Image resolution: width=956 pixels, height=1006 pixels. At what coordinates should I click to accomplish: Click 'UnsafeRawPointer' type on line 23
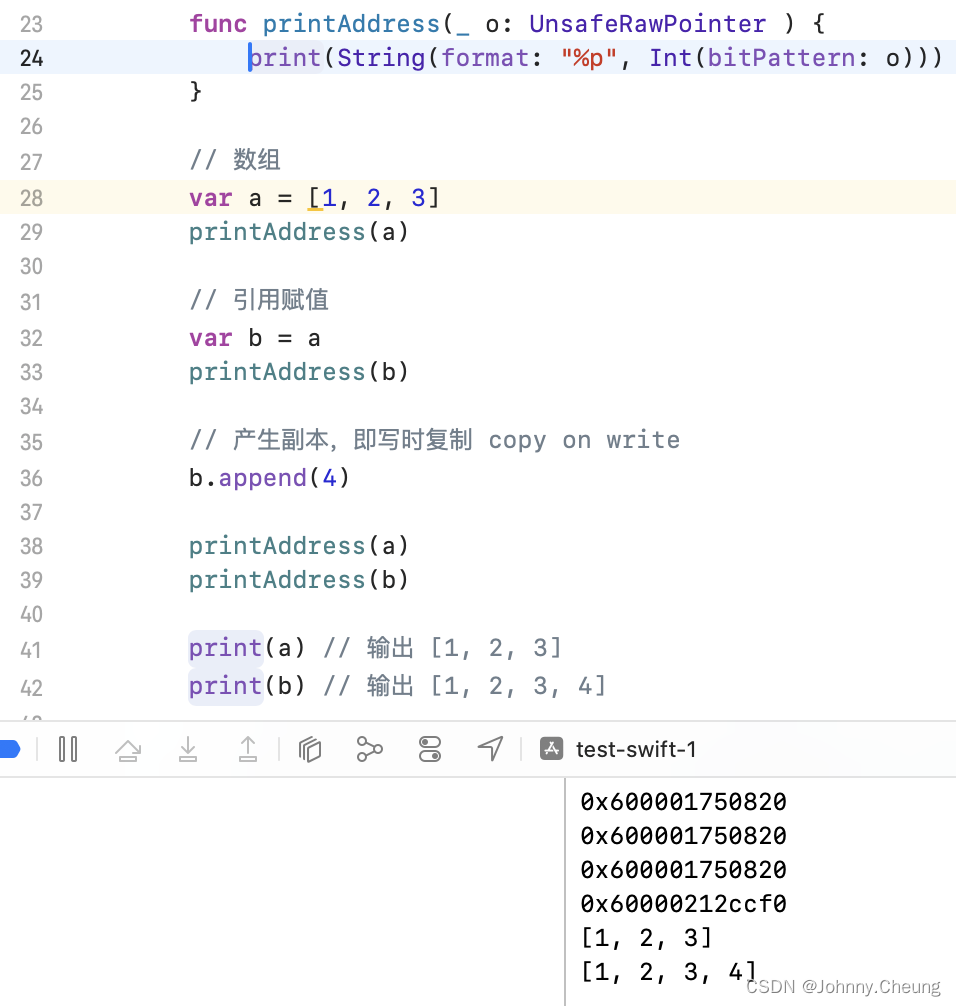[x=647, y=24]
